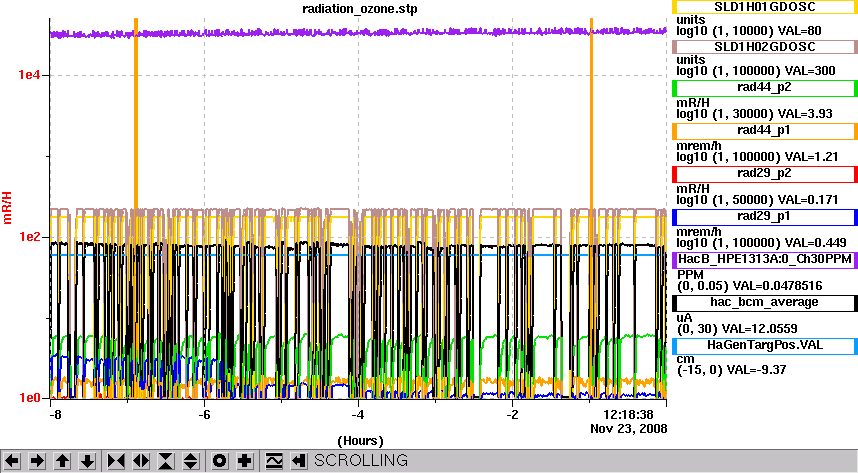This screenshot has height=473, width=858.
Task: Click the (Hours) x-axis unit label
Action: pyautogui.click(x=361, y=441)
